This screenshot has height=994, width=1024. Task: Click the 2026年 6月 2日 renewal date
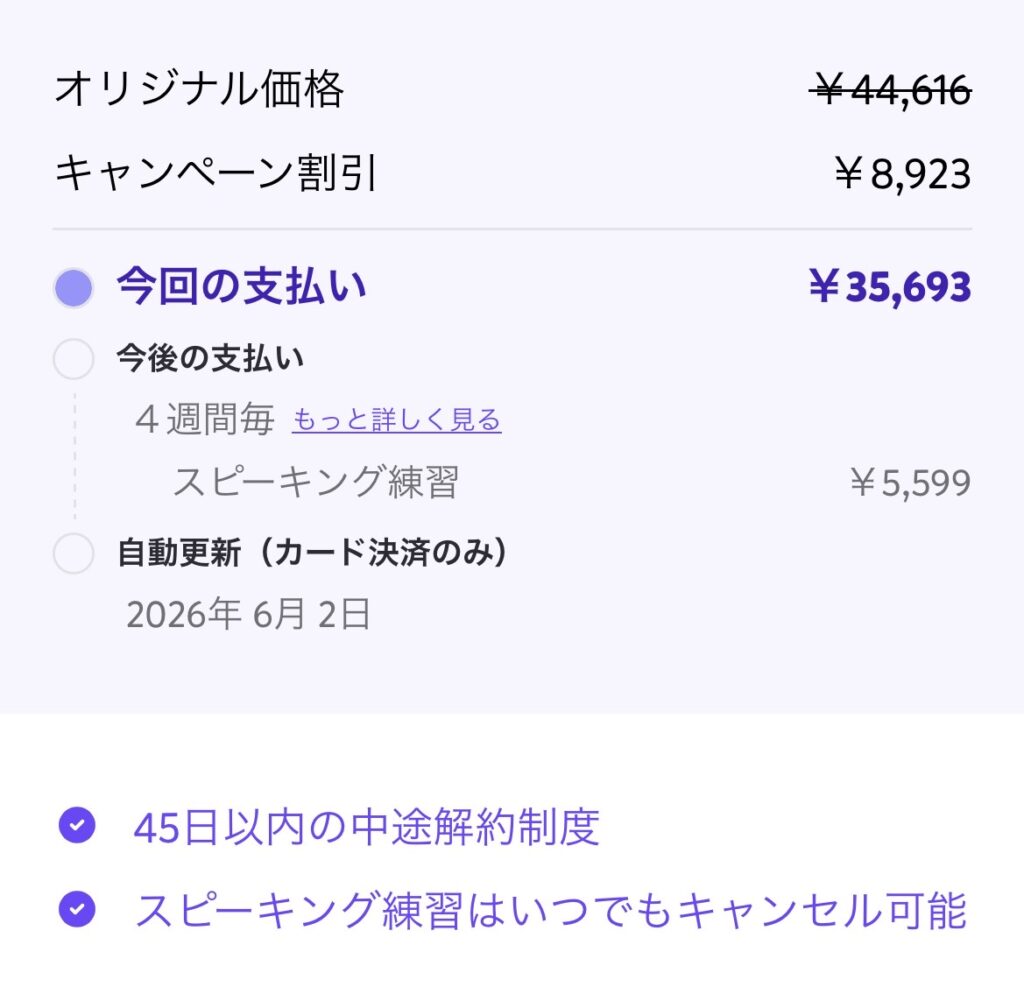click(248, 614)
